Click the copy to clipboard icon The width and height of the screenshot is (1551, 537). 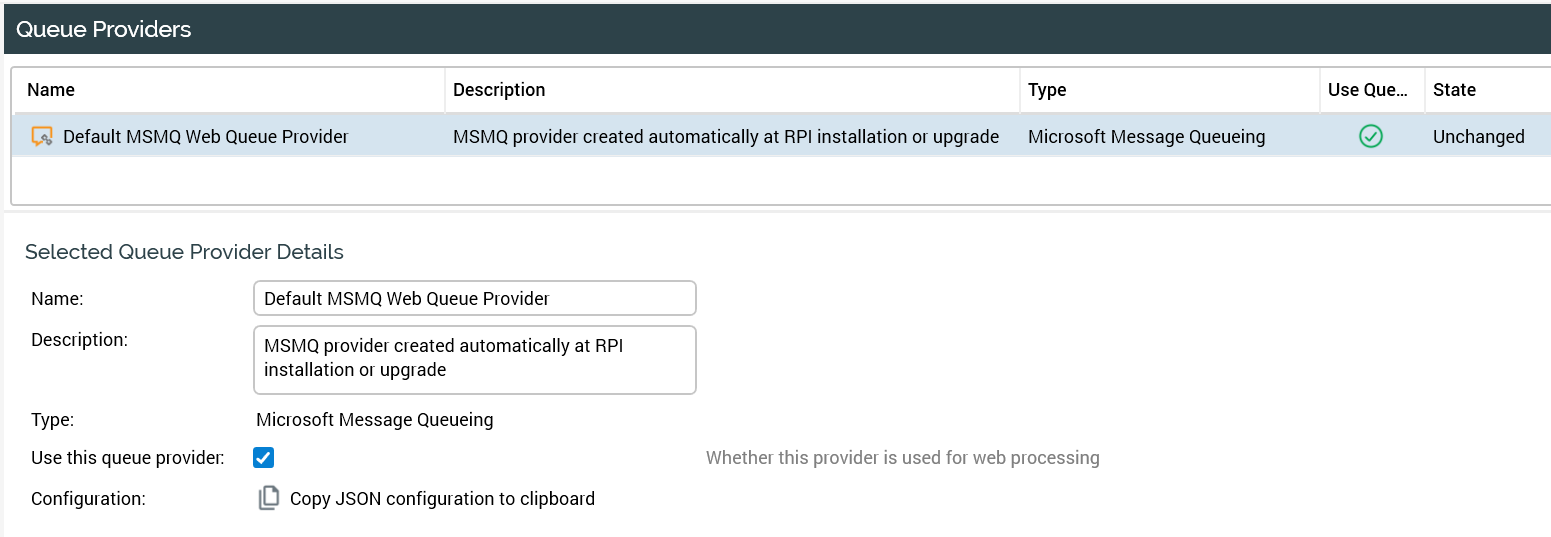coord(268,498)
